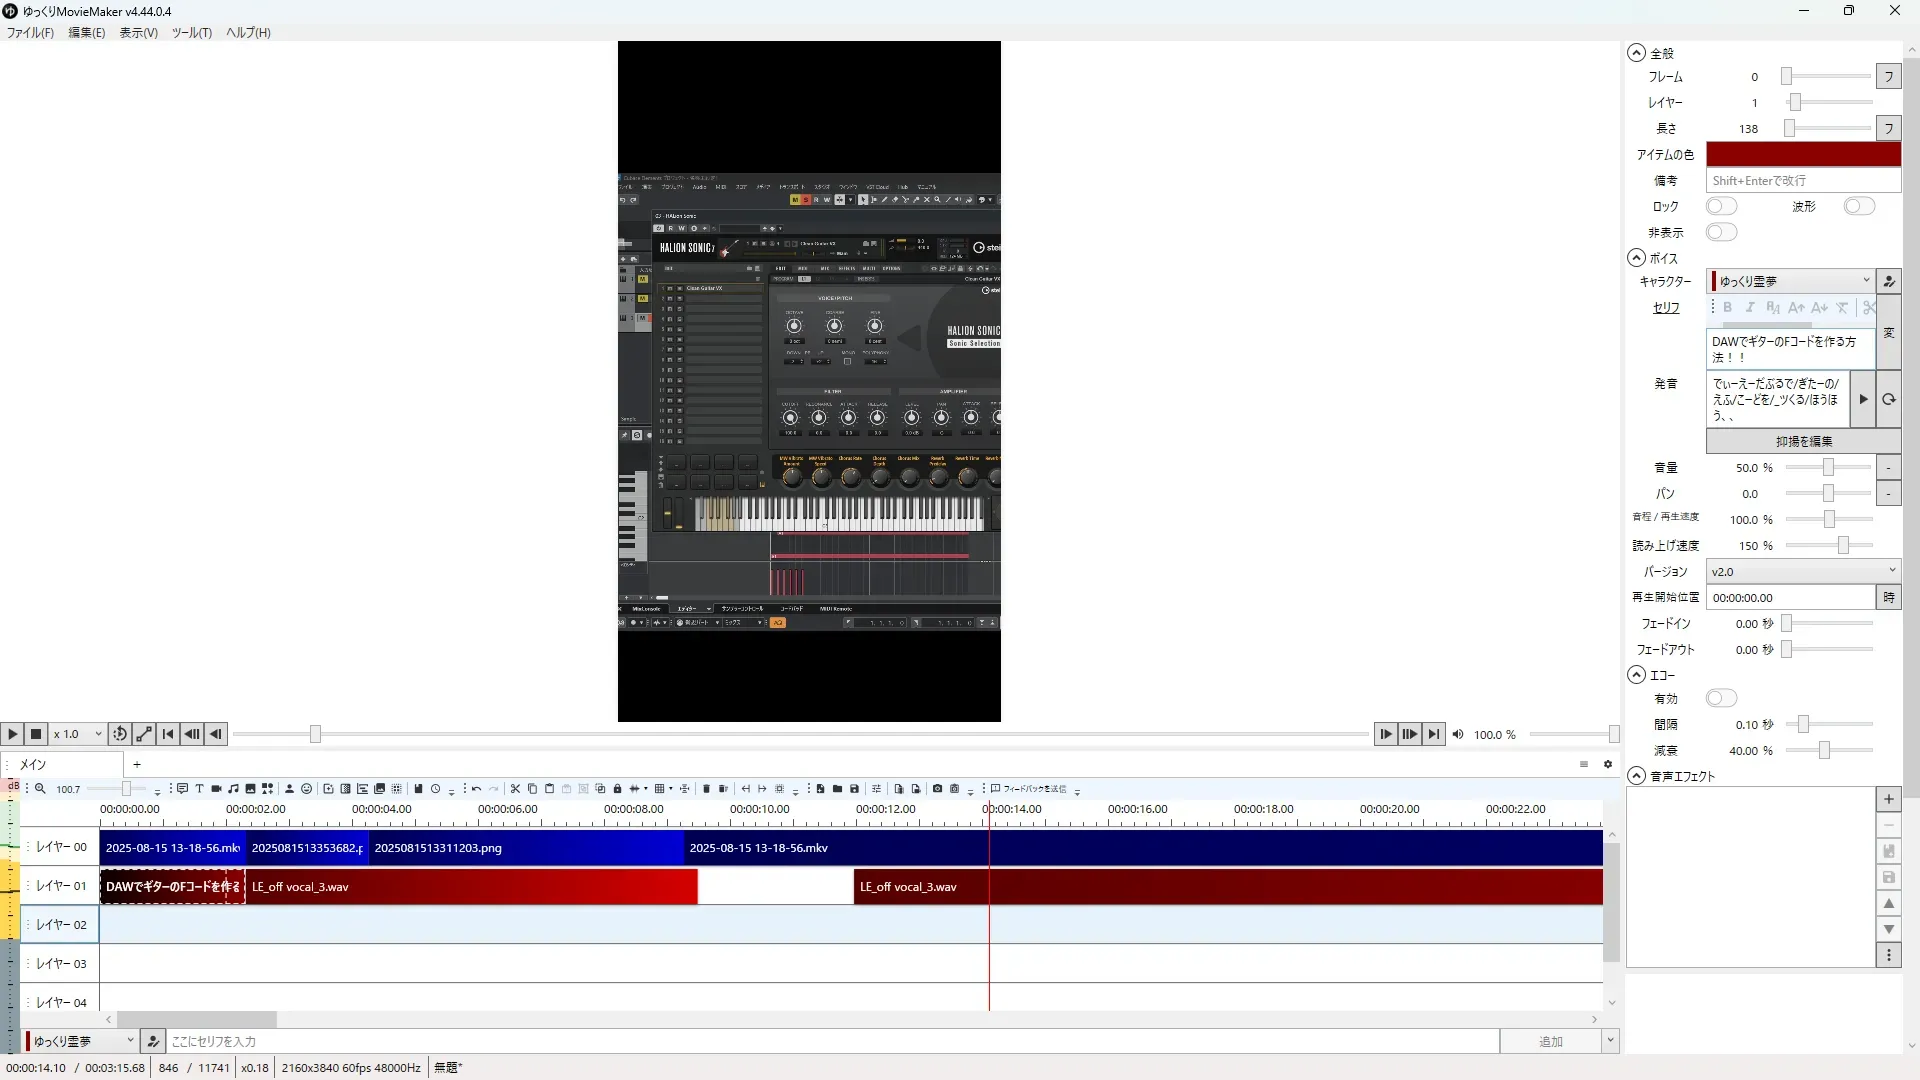The width and height of the screenshot is (1920, 1080).
Task: Toggle the 非表示 hide switch
Action: [x=1721, y=232]
